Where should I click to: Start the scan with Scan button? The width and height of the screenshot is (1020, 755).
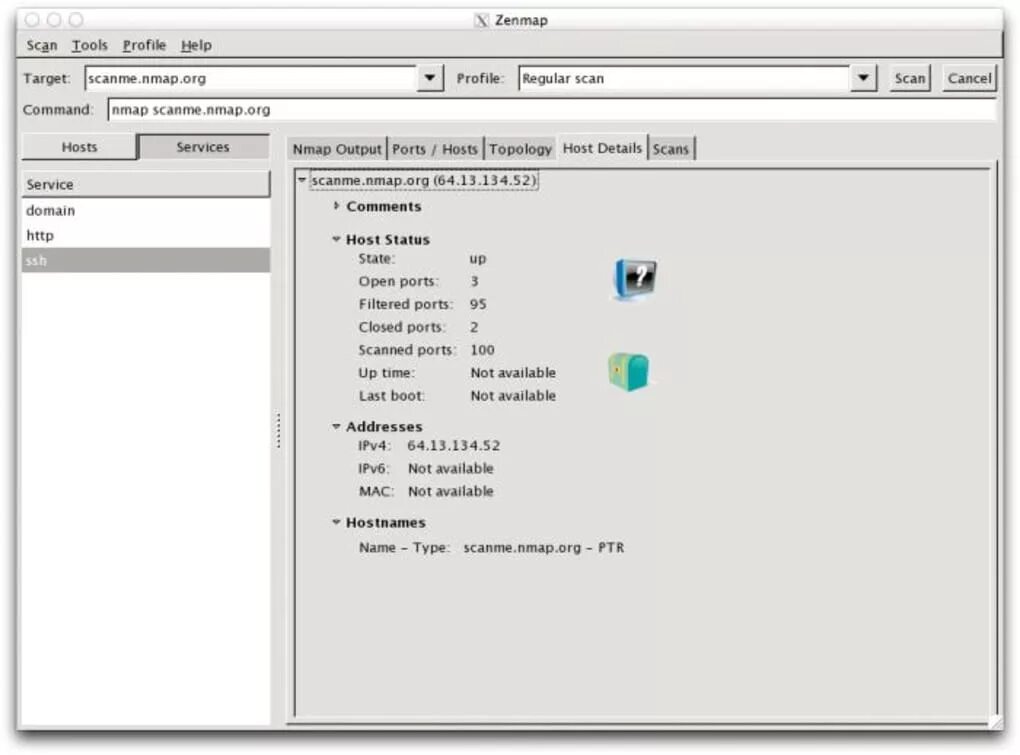point(909,78)
